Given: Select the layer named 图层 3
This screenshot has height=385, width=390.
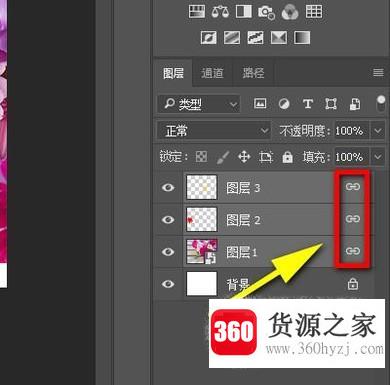Looking at the screenshot, I should pyautogui.click(x=243, y=188).
